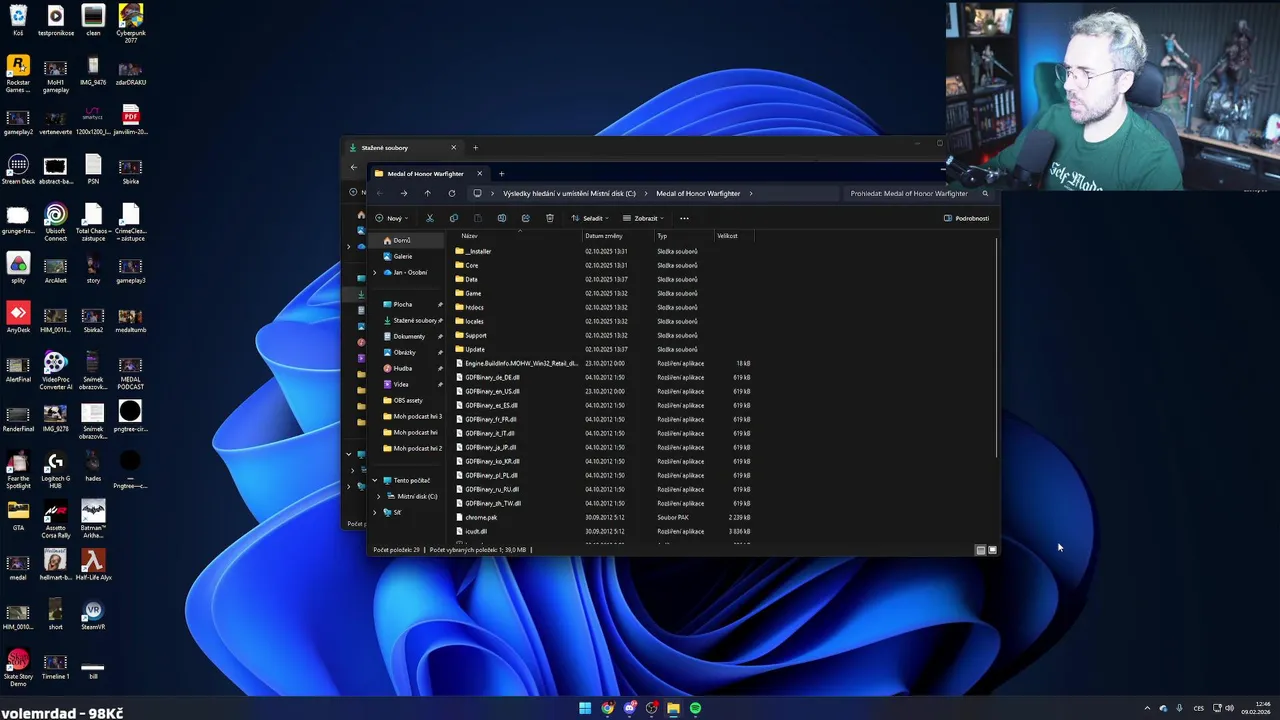Open the Windows Start menu
This screenshot has width=1280, height=720.
pyautogui.click(x=585, y=708)
